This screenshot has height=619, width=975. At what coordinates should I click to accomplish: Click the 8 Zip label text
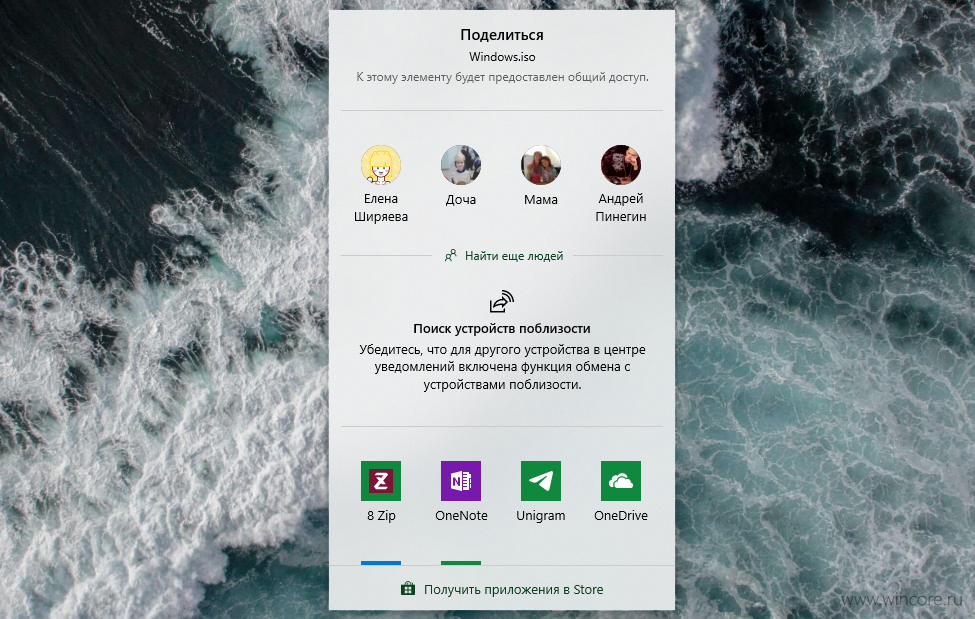click(x=381, y=516)
